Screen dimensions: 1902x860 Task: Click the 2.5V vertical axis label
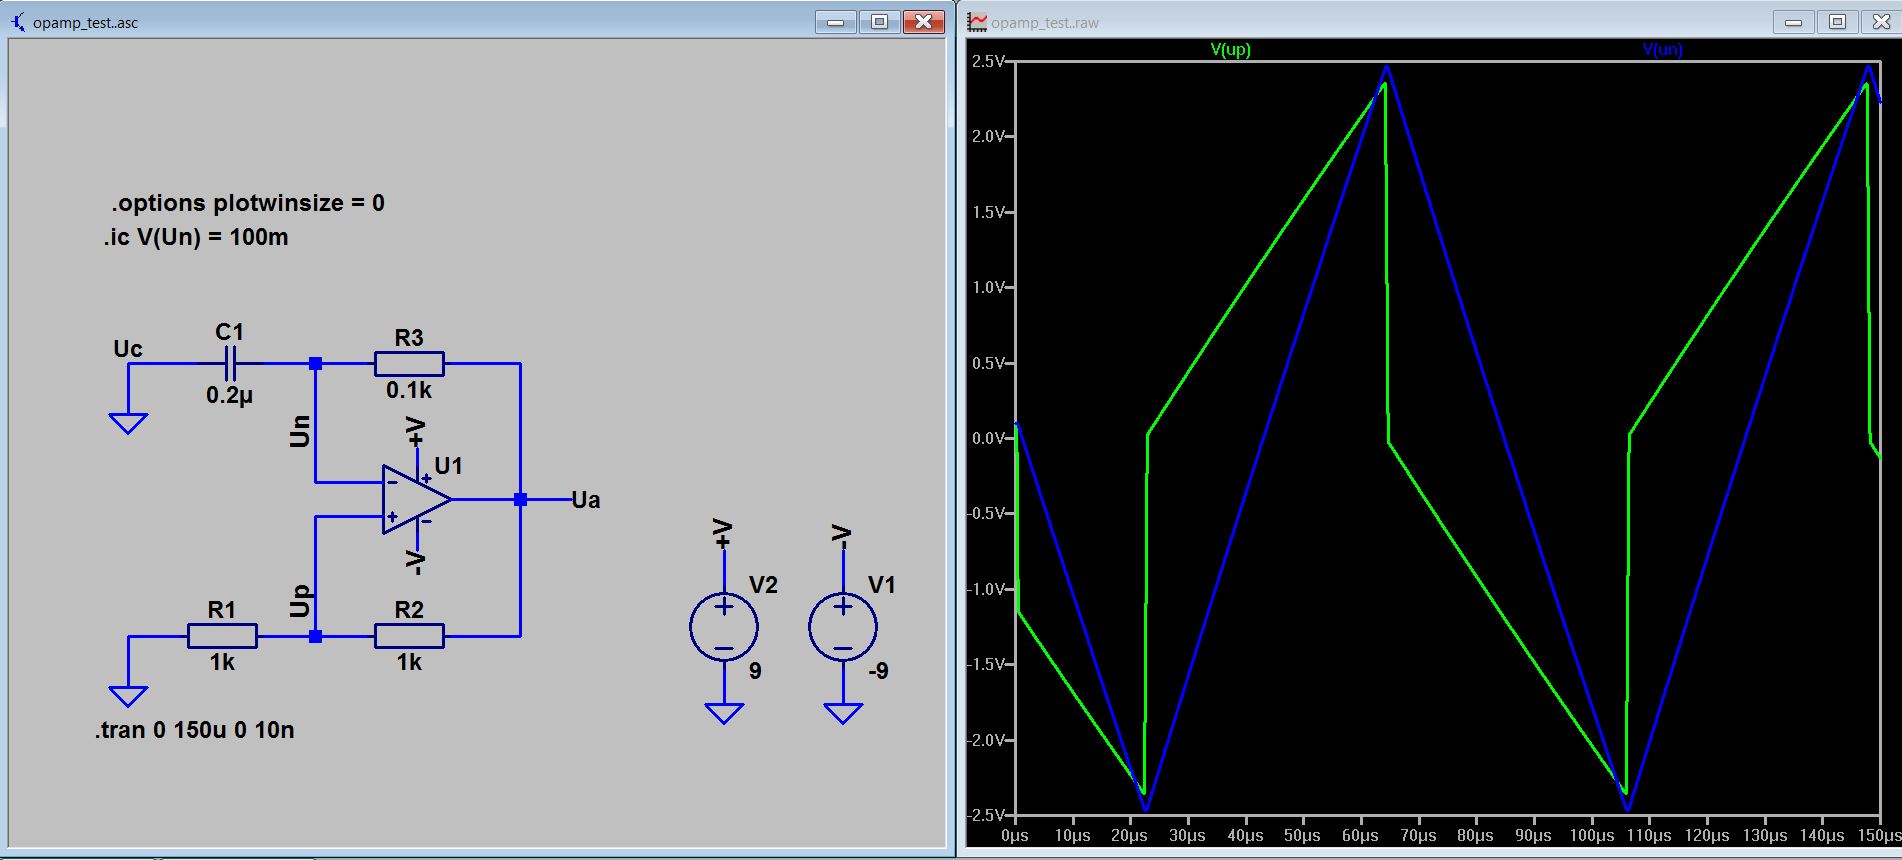[x=988, y=61]
